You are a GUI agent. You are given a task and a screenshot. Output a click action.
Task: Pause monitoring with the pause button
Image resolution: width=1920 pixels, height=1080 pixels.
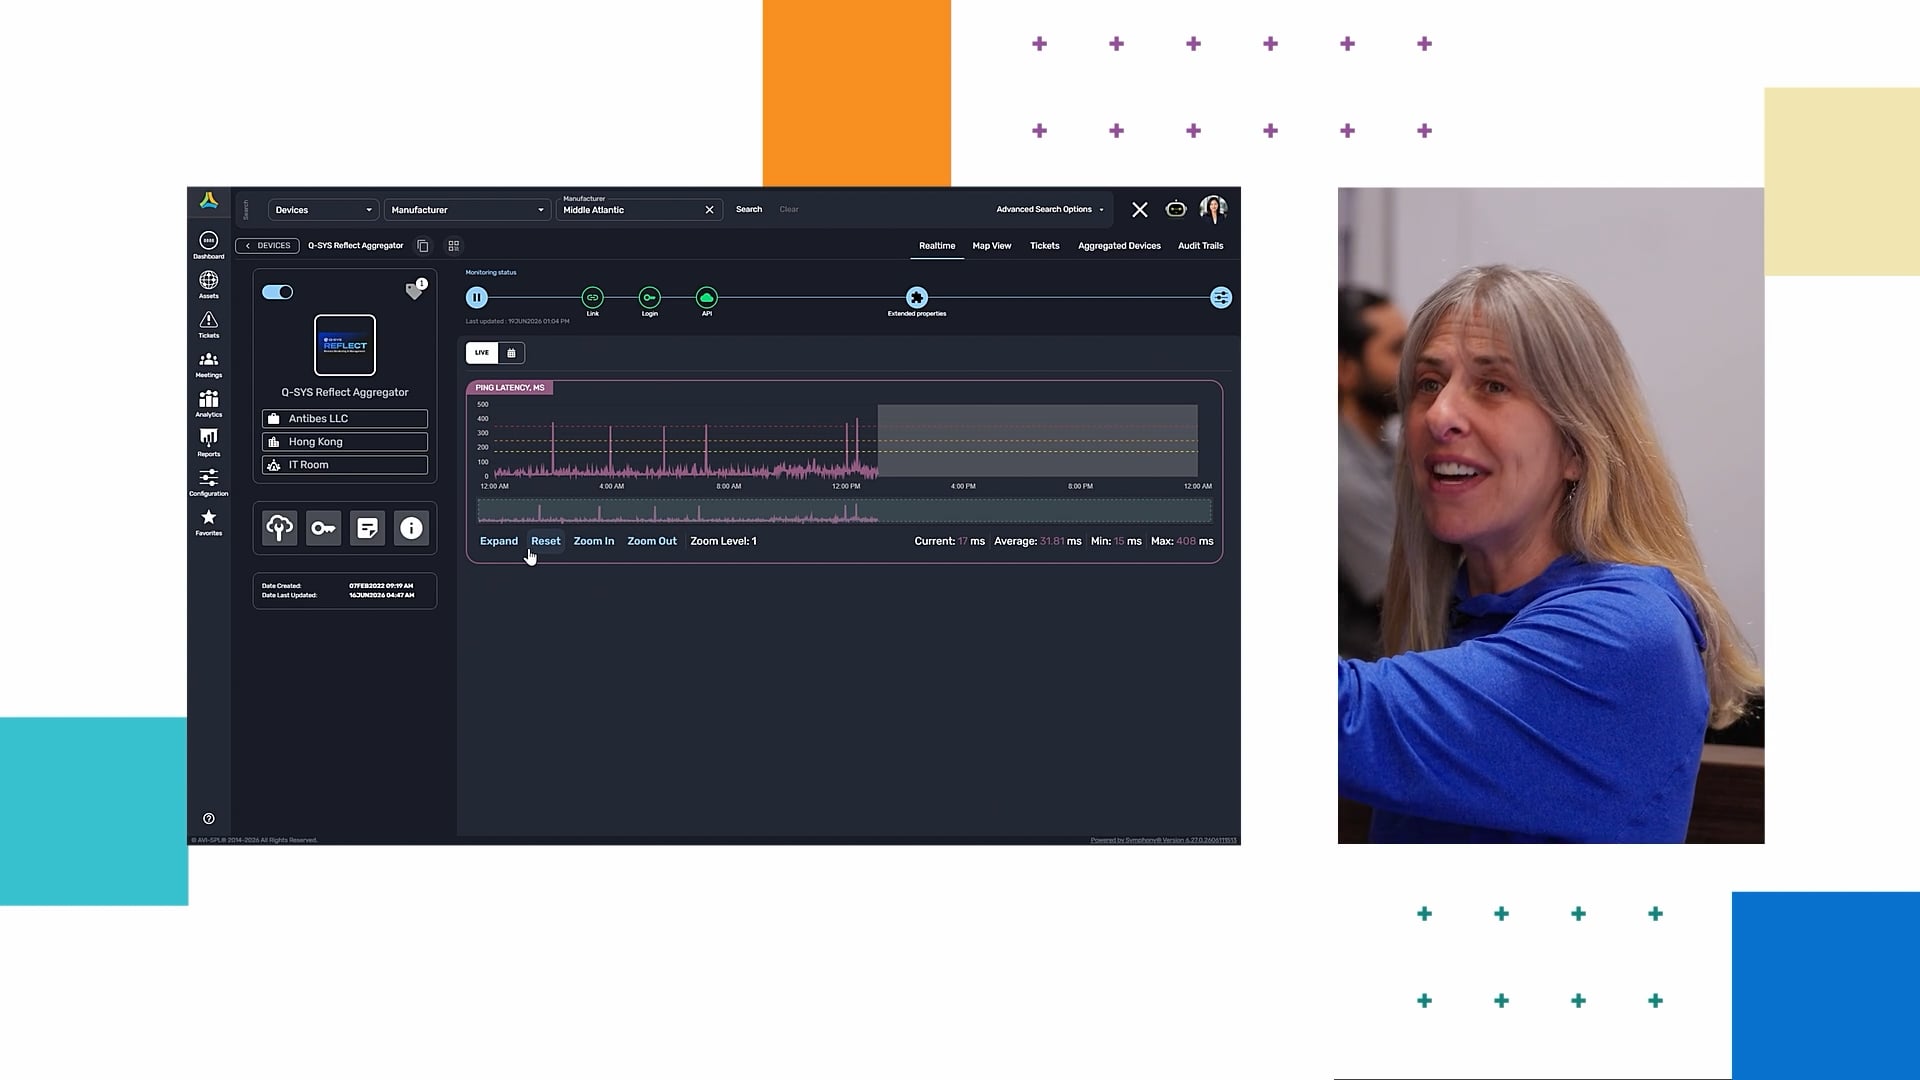coord(477,297)
